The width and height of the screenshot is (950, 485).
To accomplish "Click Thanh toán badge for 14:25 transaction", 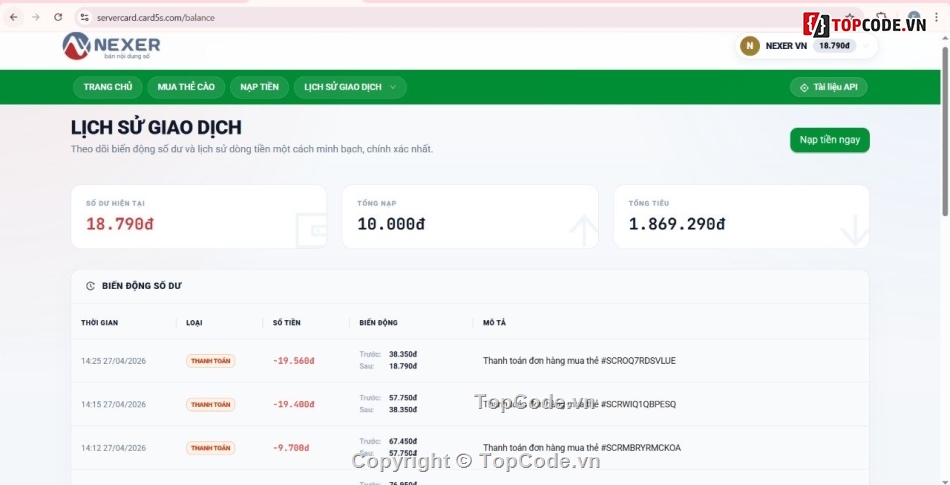I will point(210,361).
